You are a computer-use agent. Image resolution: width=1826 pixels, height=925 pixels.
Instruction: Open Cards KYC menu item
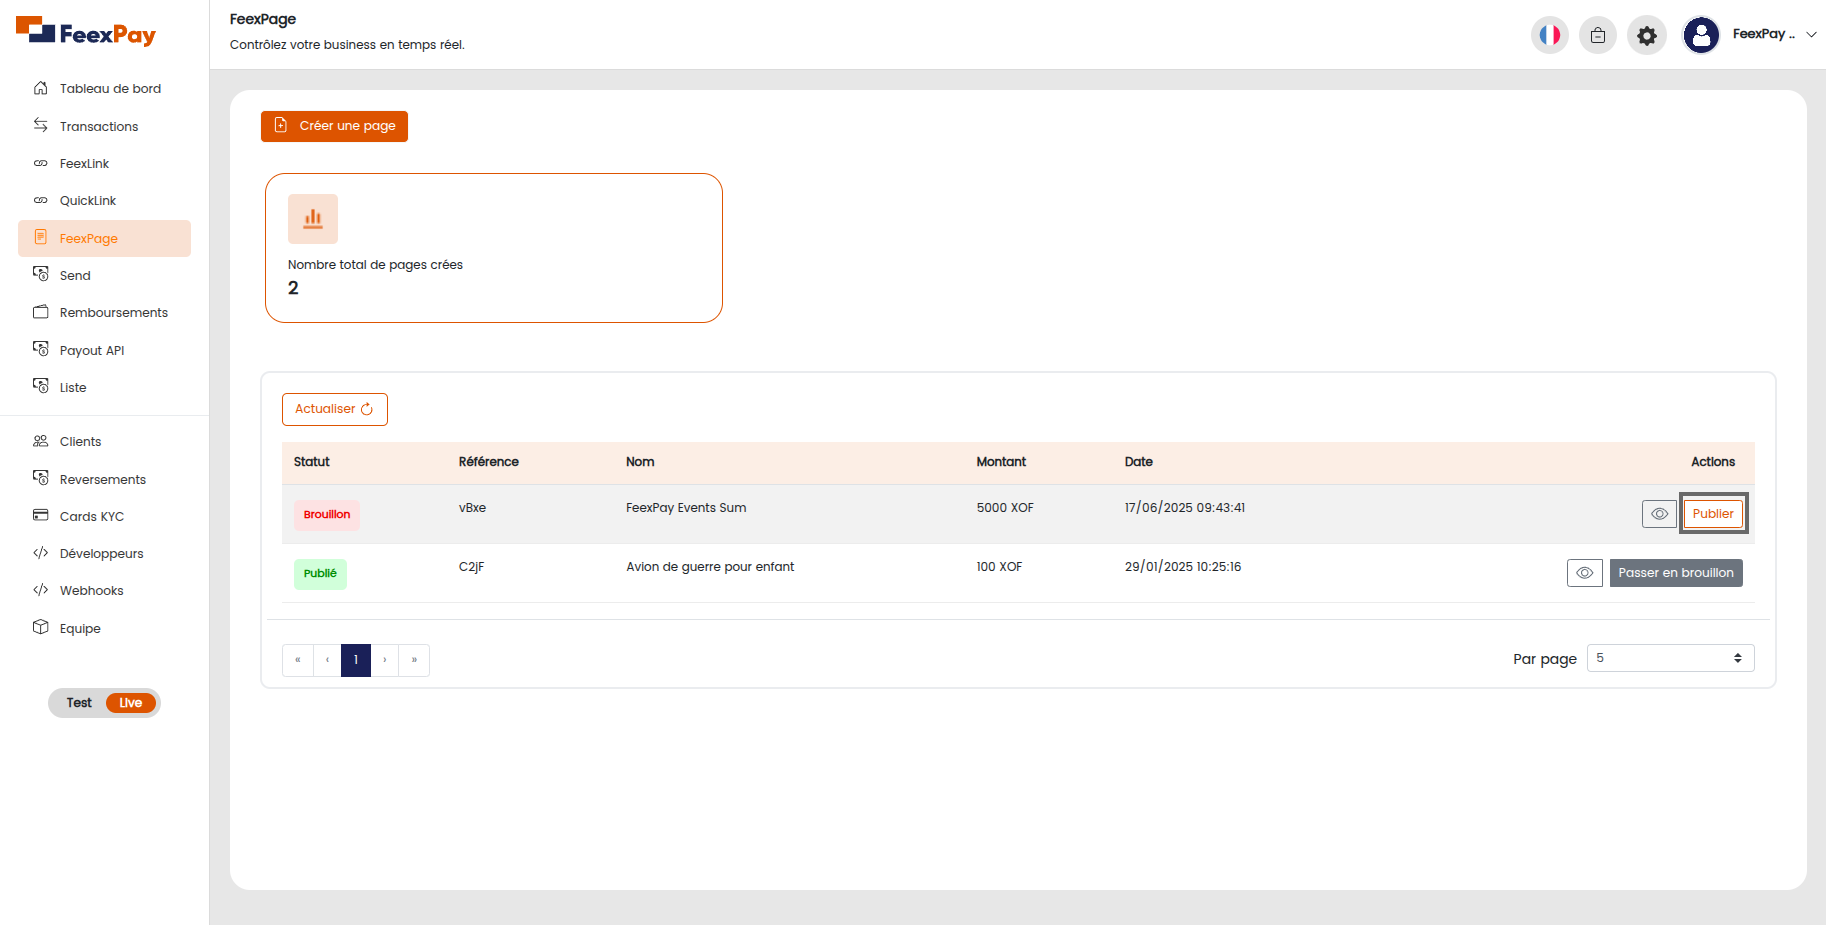coord(104,516)
